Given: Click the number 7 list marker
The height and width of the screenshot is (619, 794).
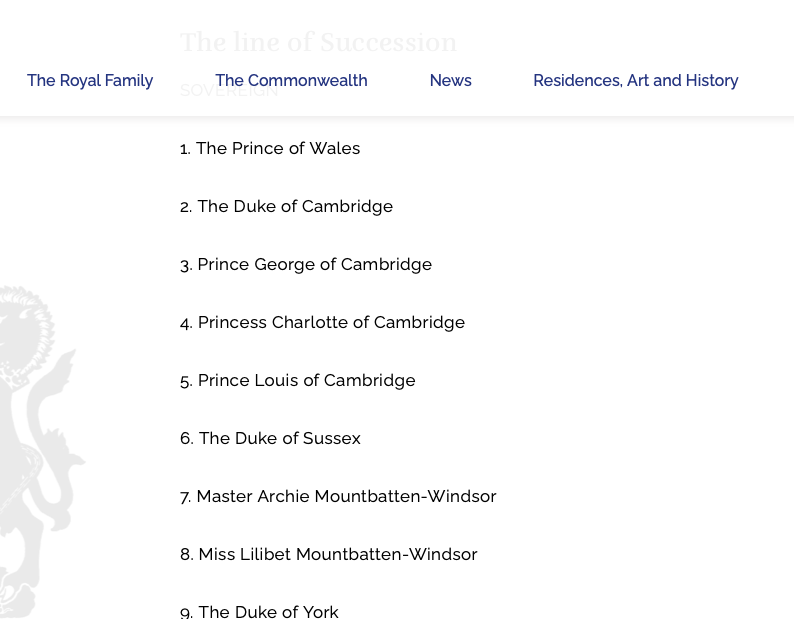Looking at the screenshot, I should (185, 497).
